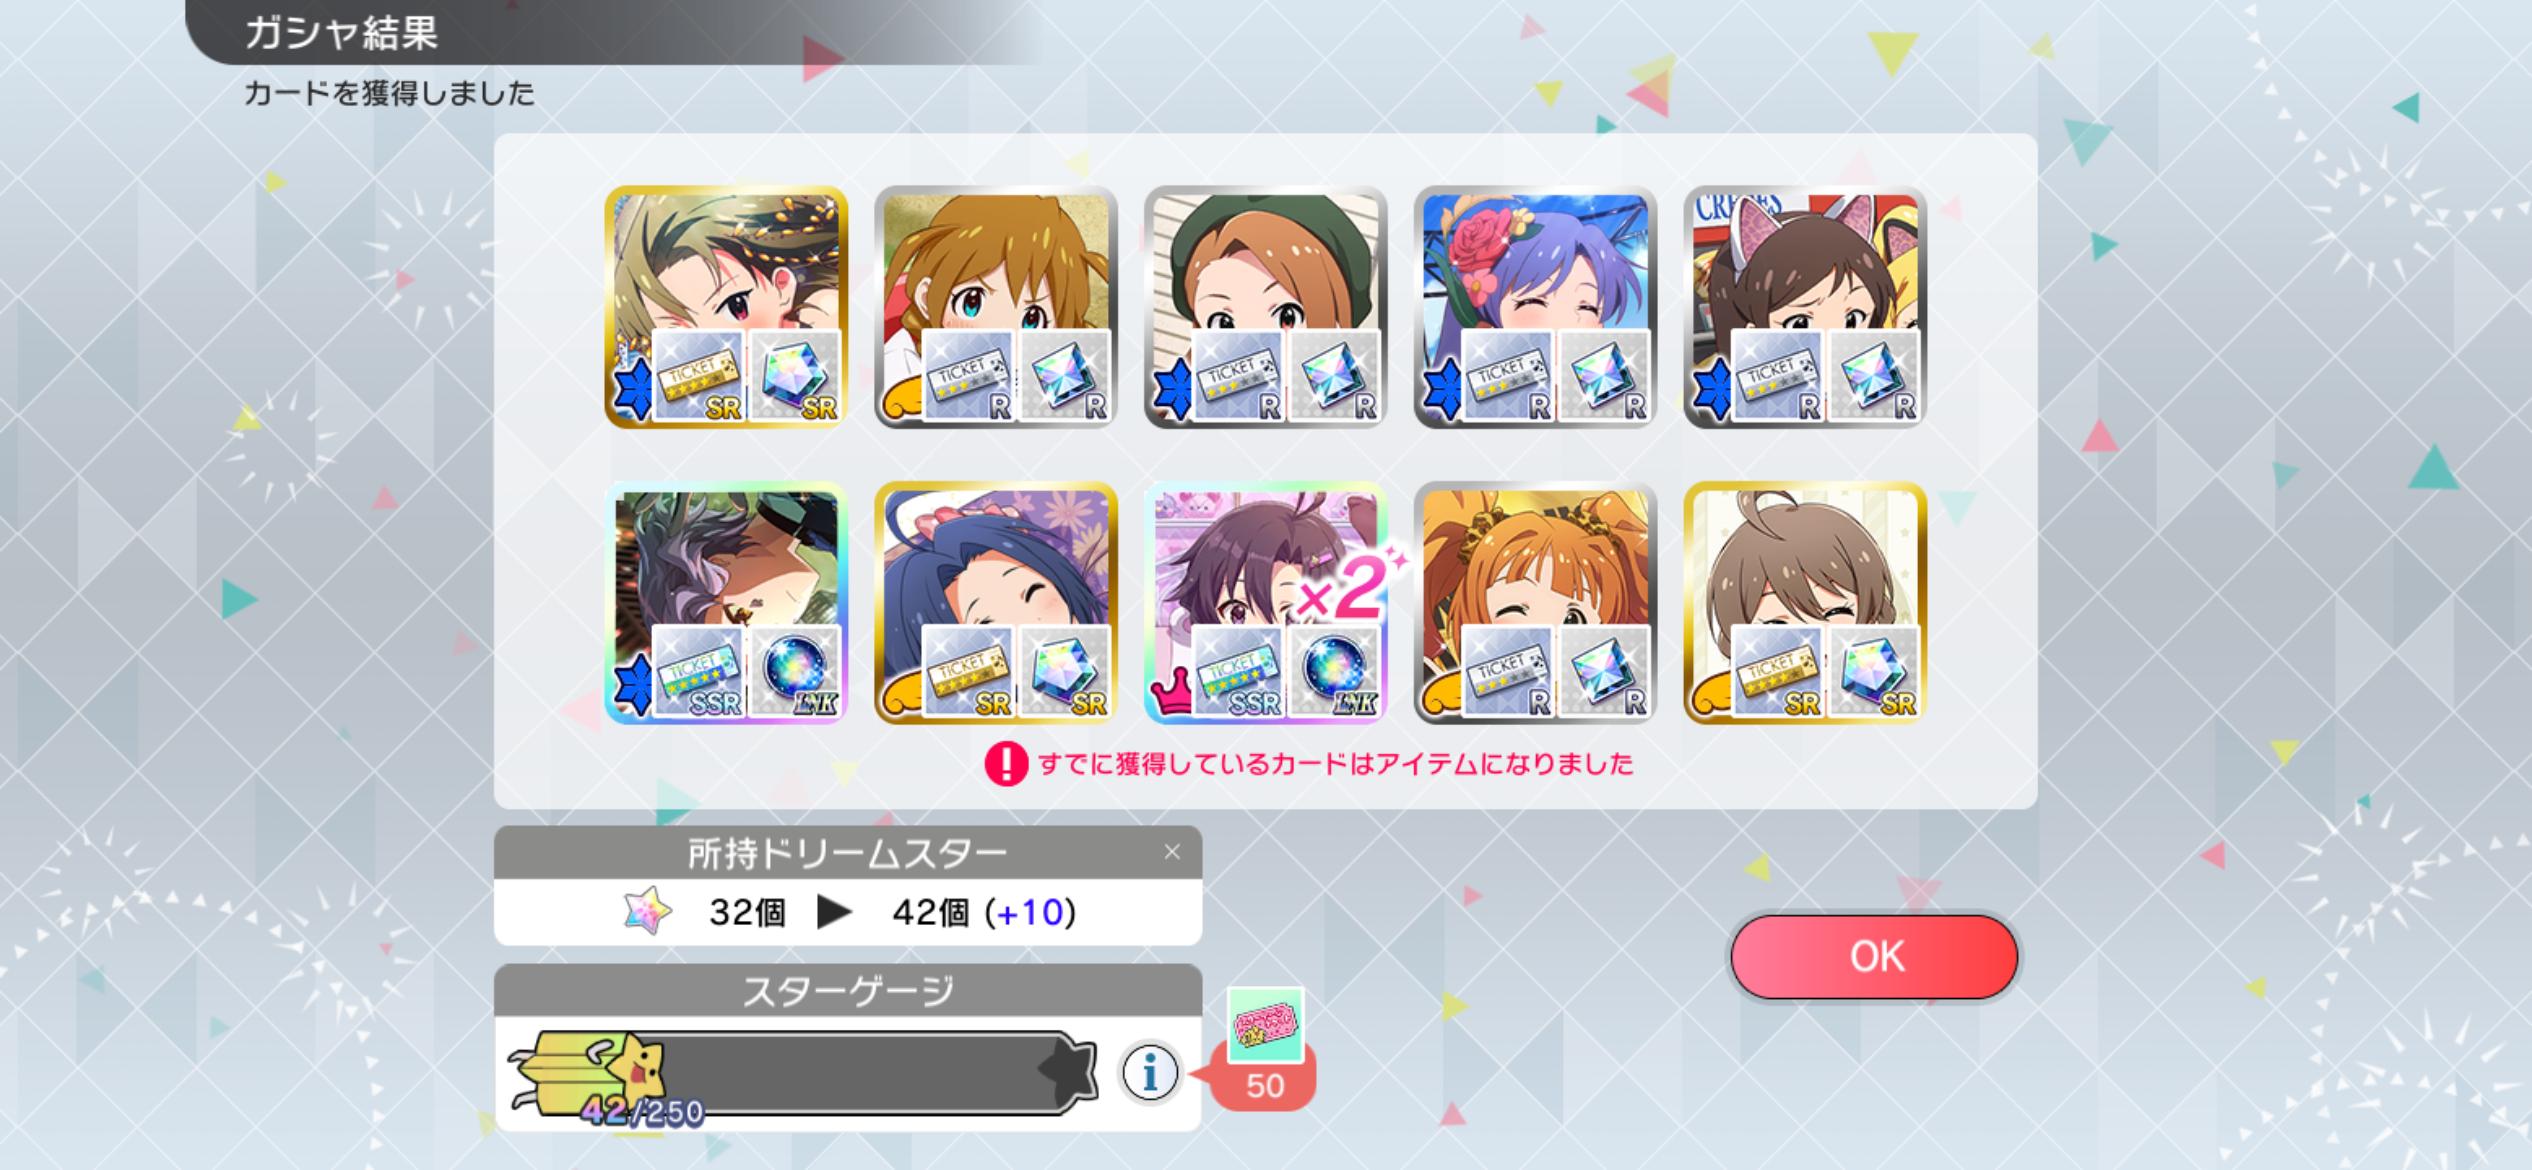2532x1170 pixels.
Task: Select the orange twin-tail girl card
Action: tap(1535, 603)
